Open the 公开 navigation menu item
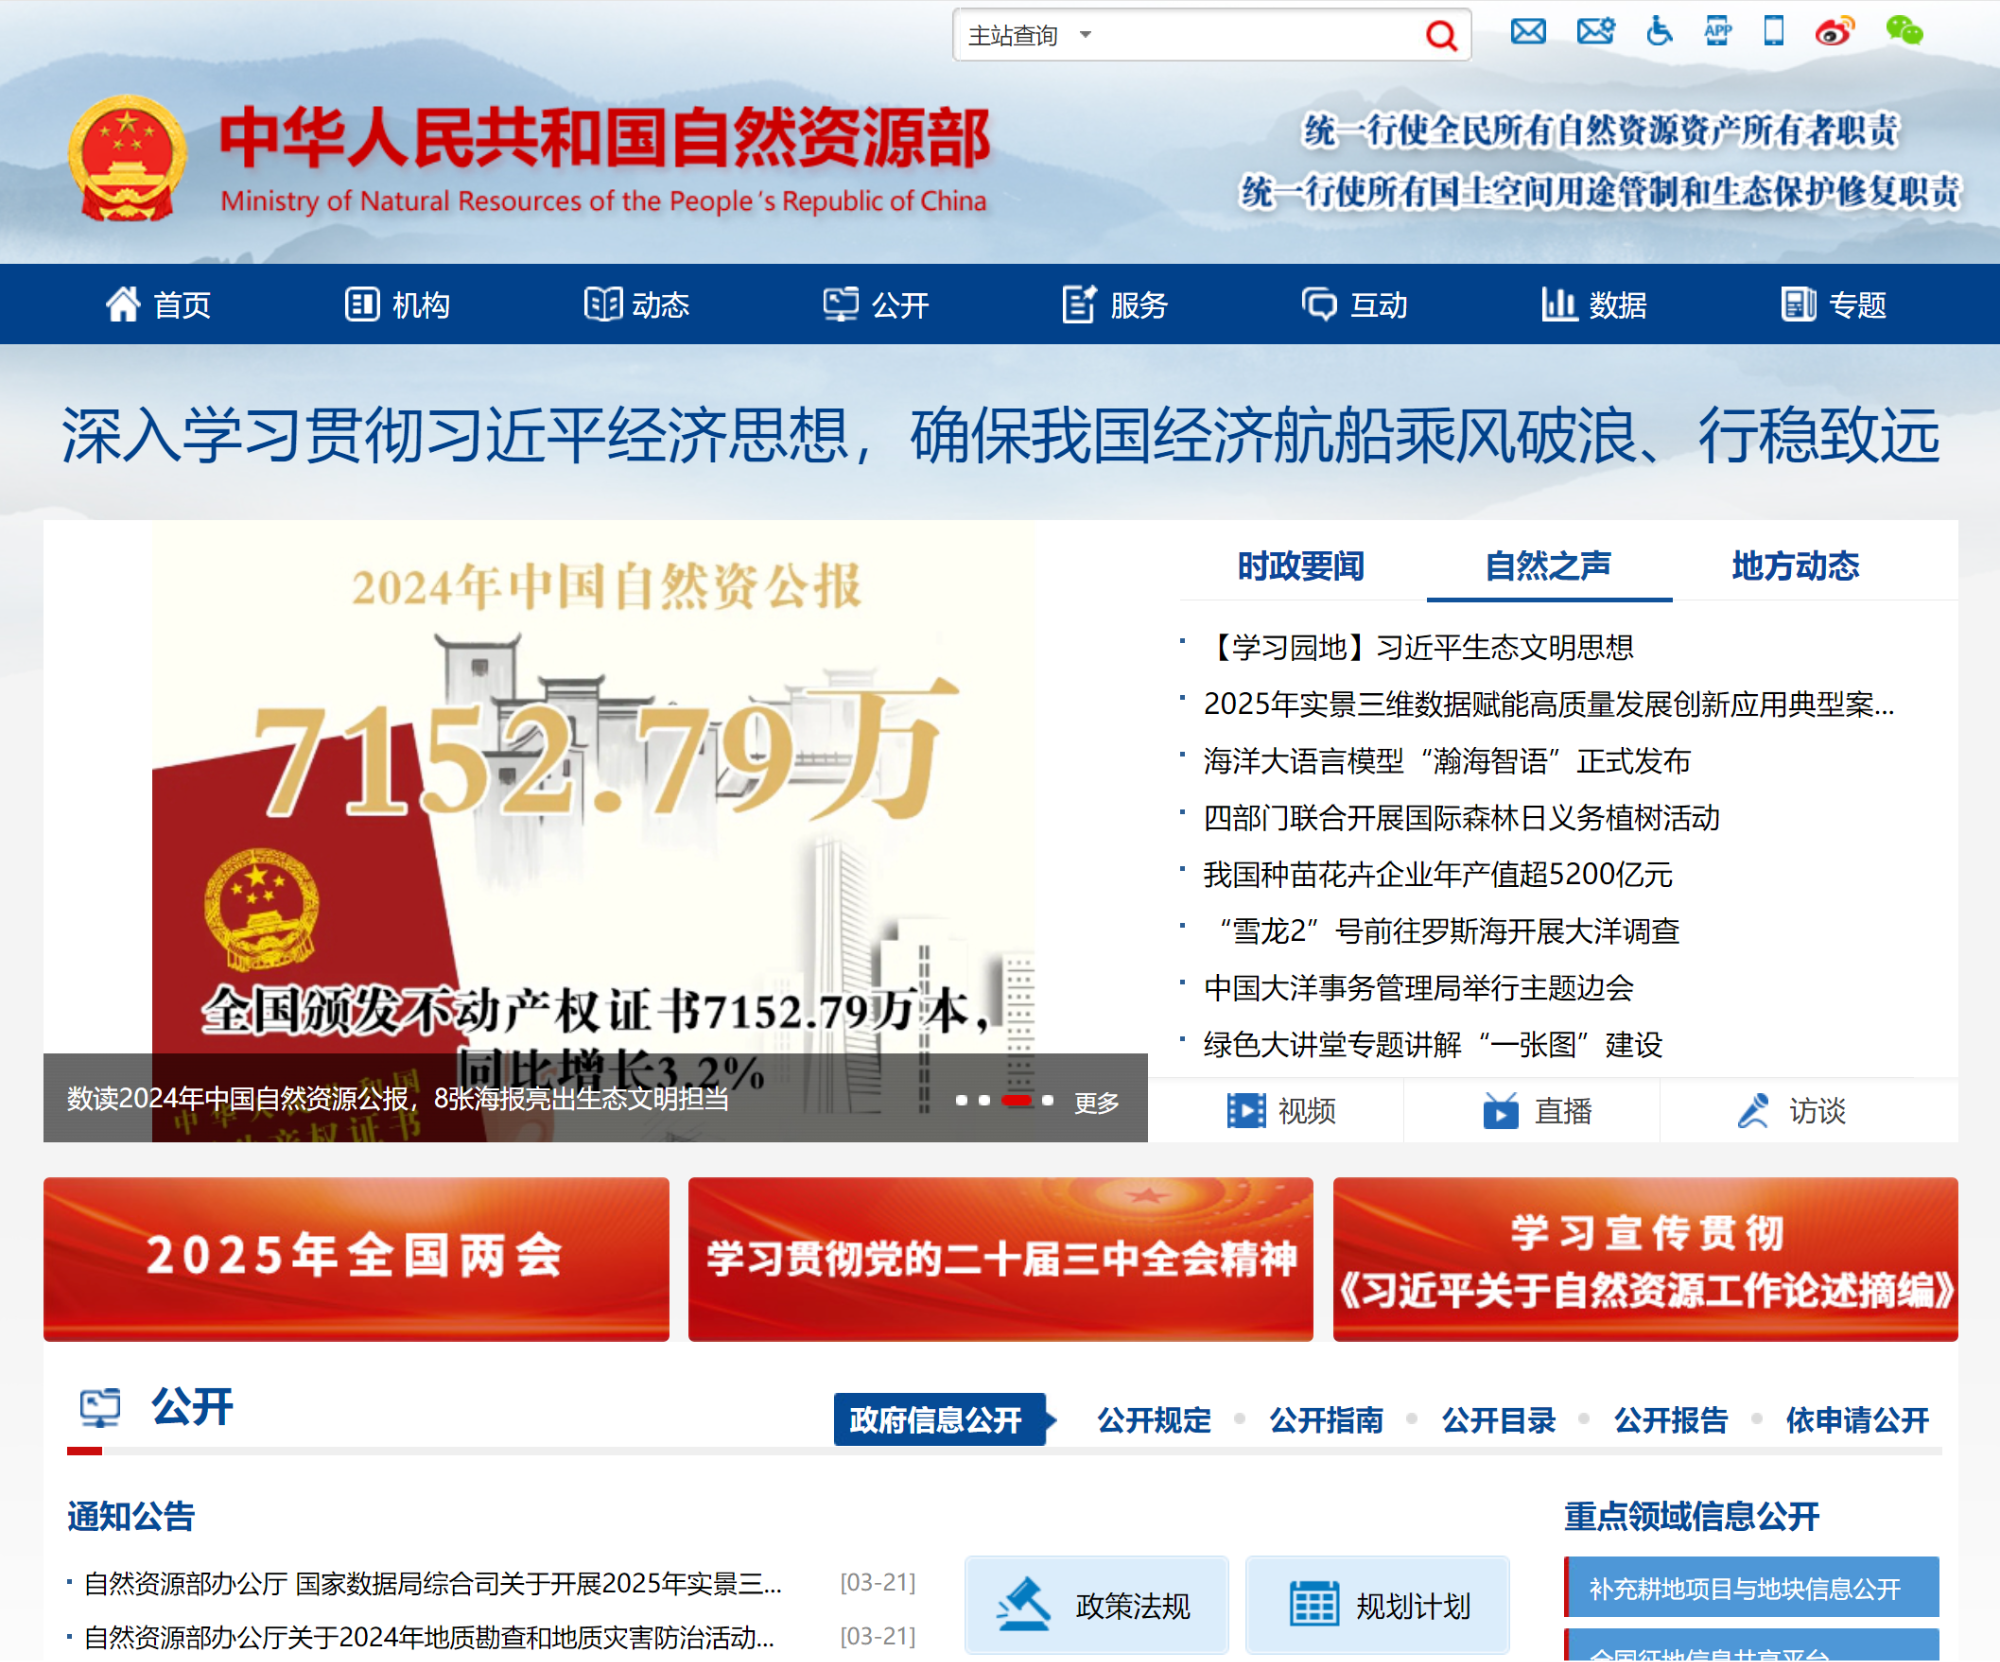Viewport: 2000px width, 1662px height. click(876, 305)
